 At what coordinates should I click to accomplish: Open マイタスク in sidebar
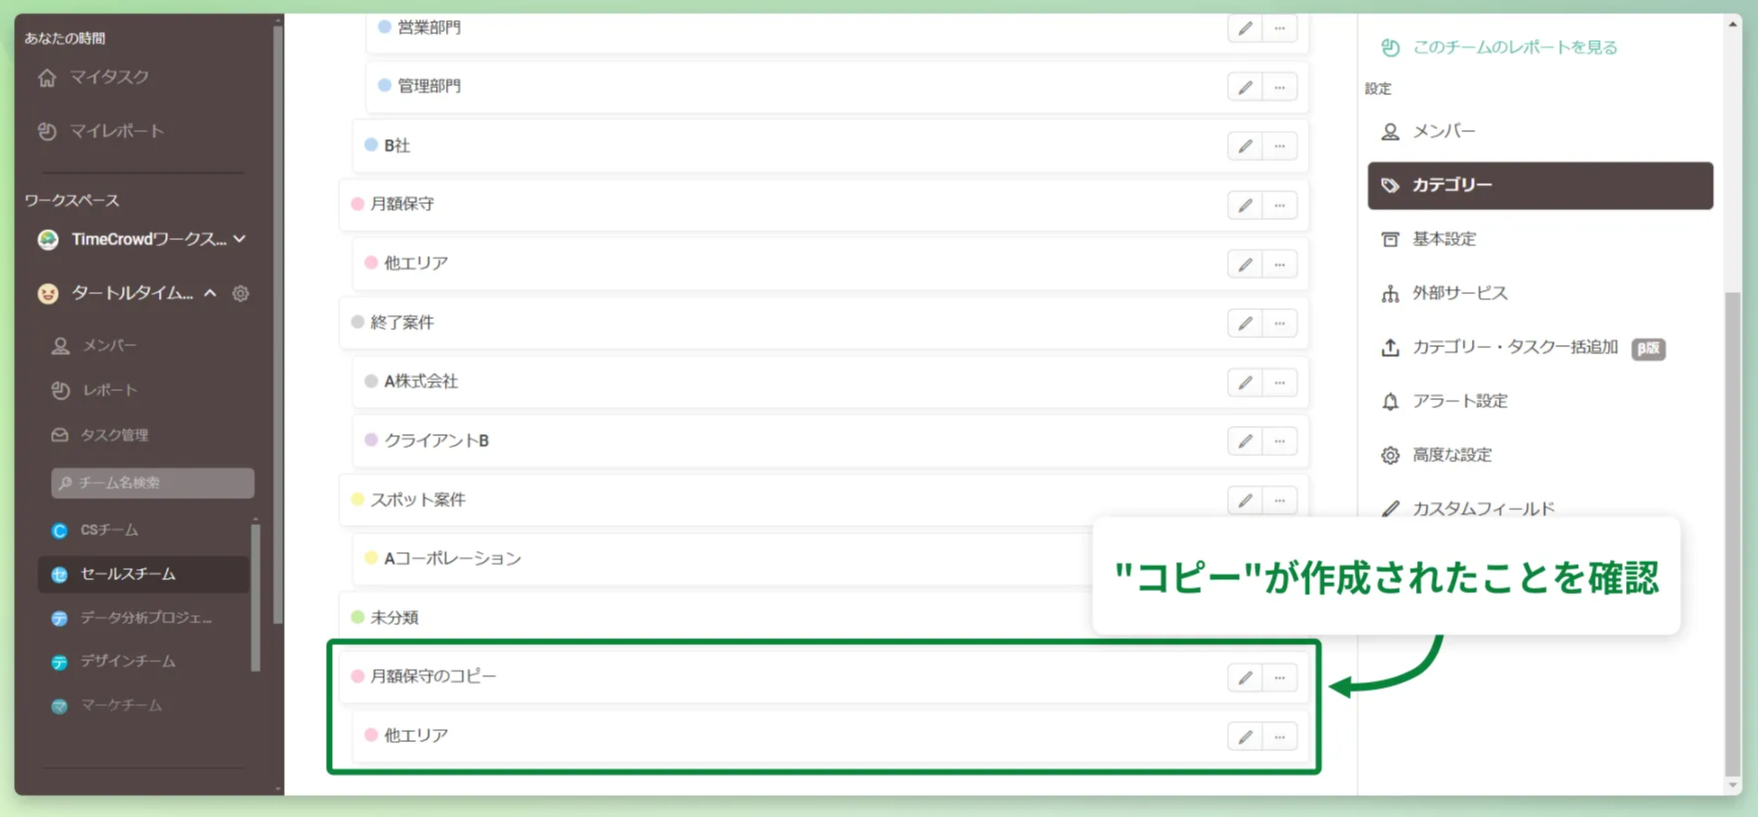pos(108,77)
